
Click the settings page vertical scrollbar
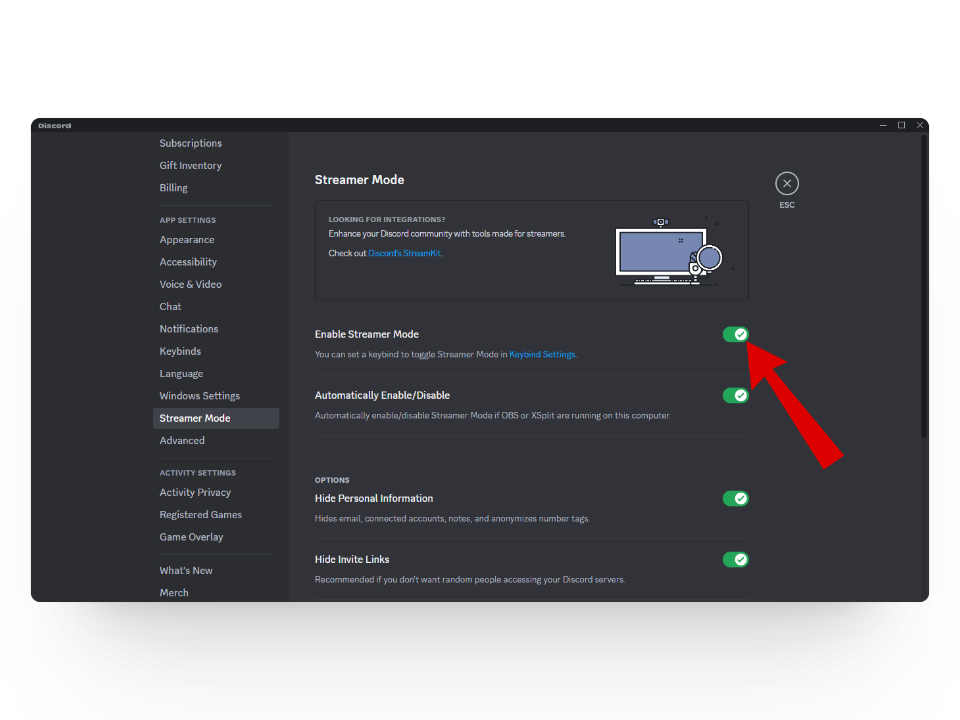click(924, 287)
